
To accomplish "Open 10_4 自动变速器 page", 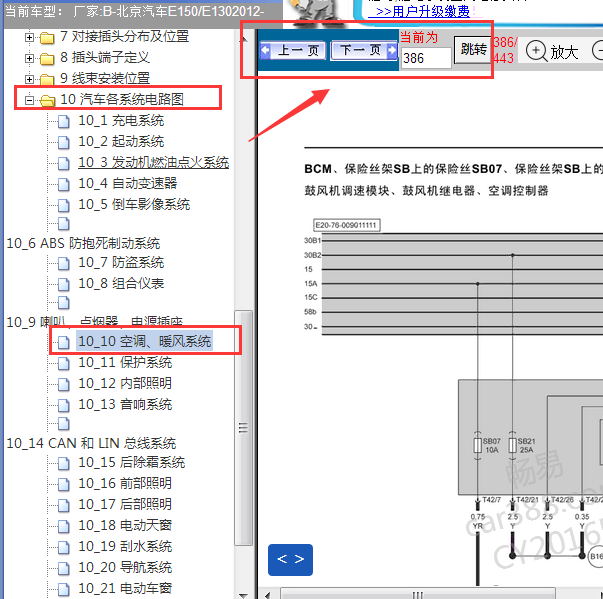I will point(128,183).
